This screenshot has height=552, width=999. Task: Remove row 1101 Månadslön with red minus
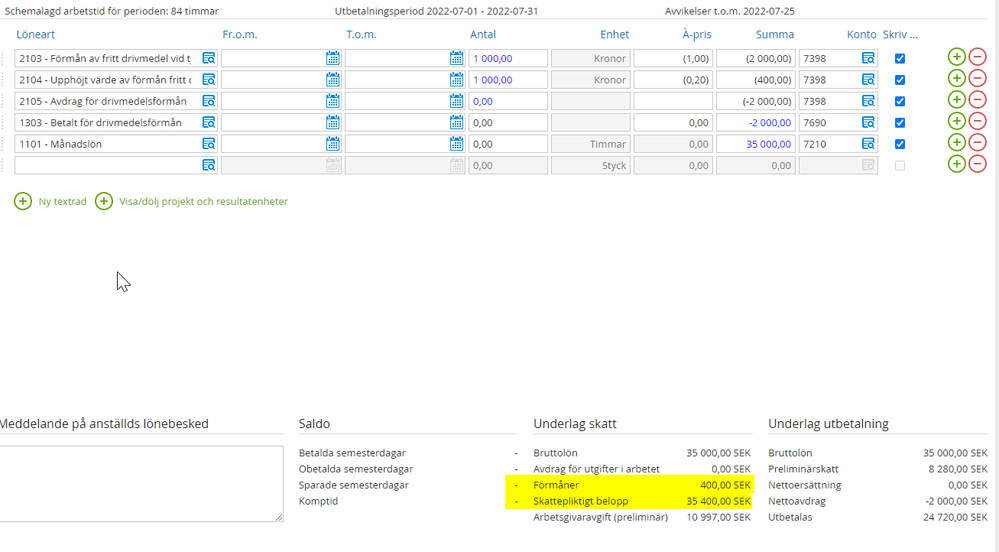(977, 143)
